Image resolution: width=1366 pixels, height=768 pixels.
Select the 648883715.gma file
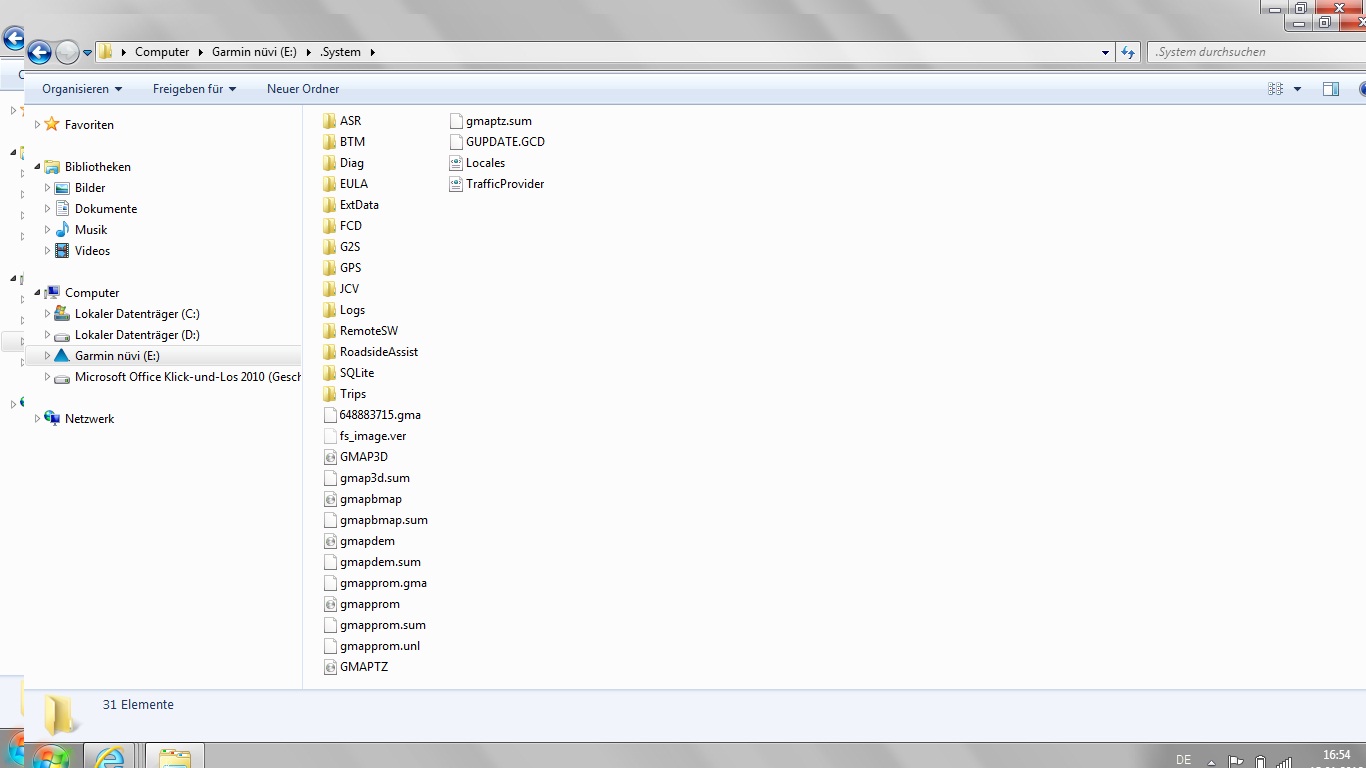coord(373,415)
